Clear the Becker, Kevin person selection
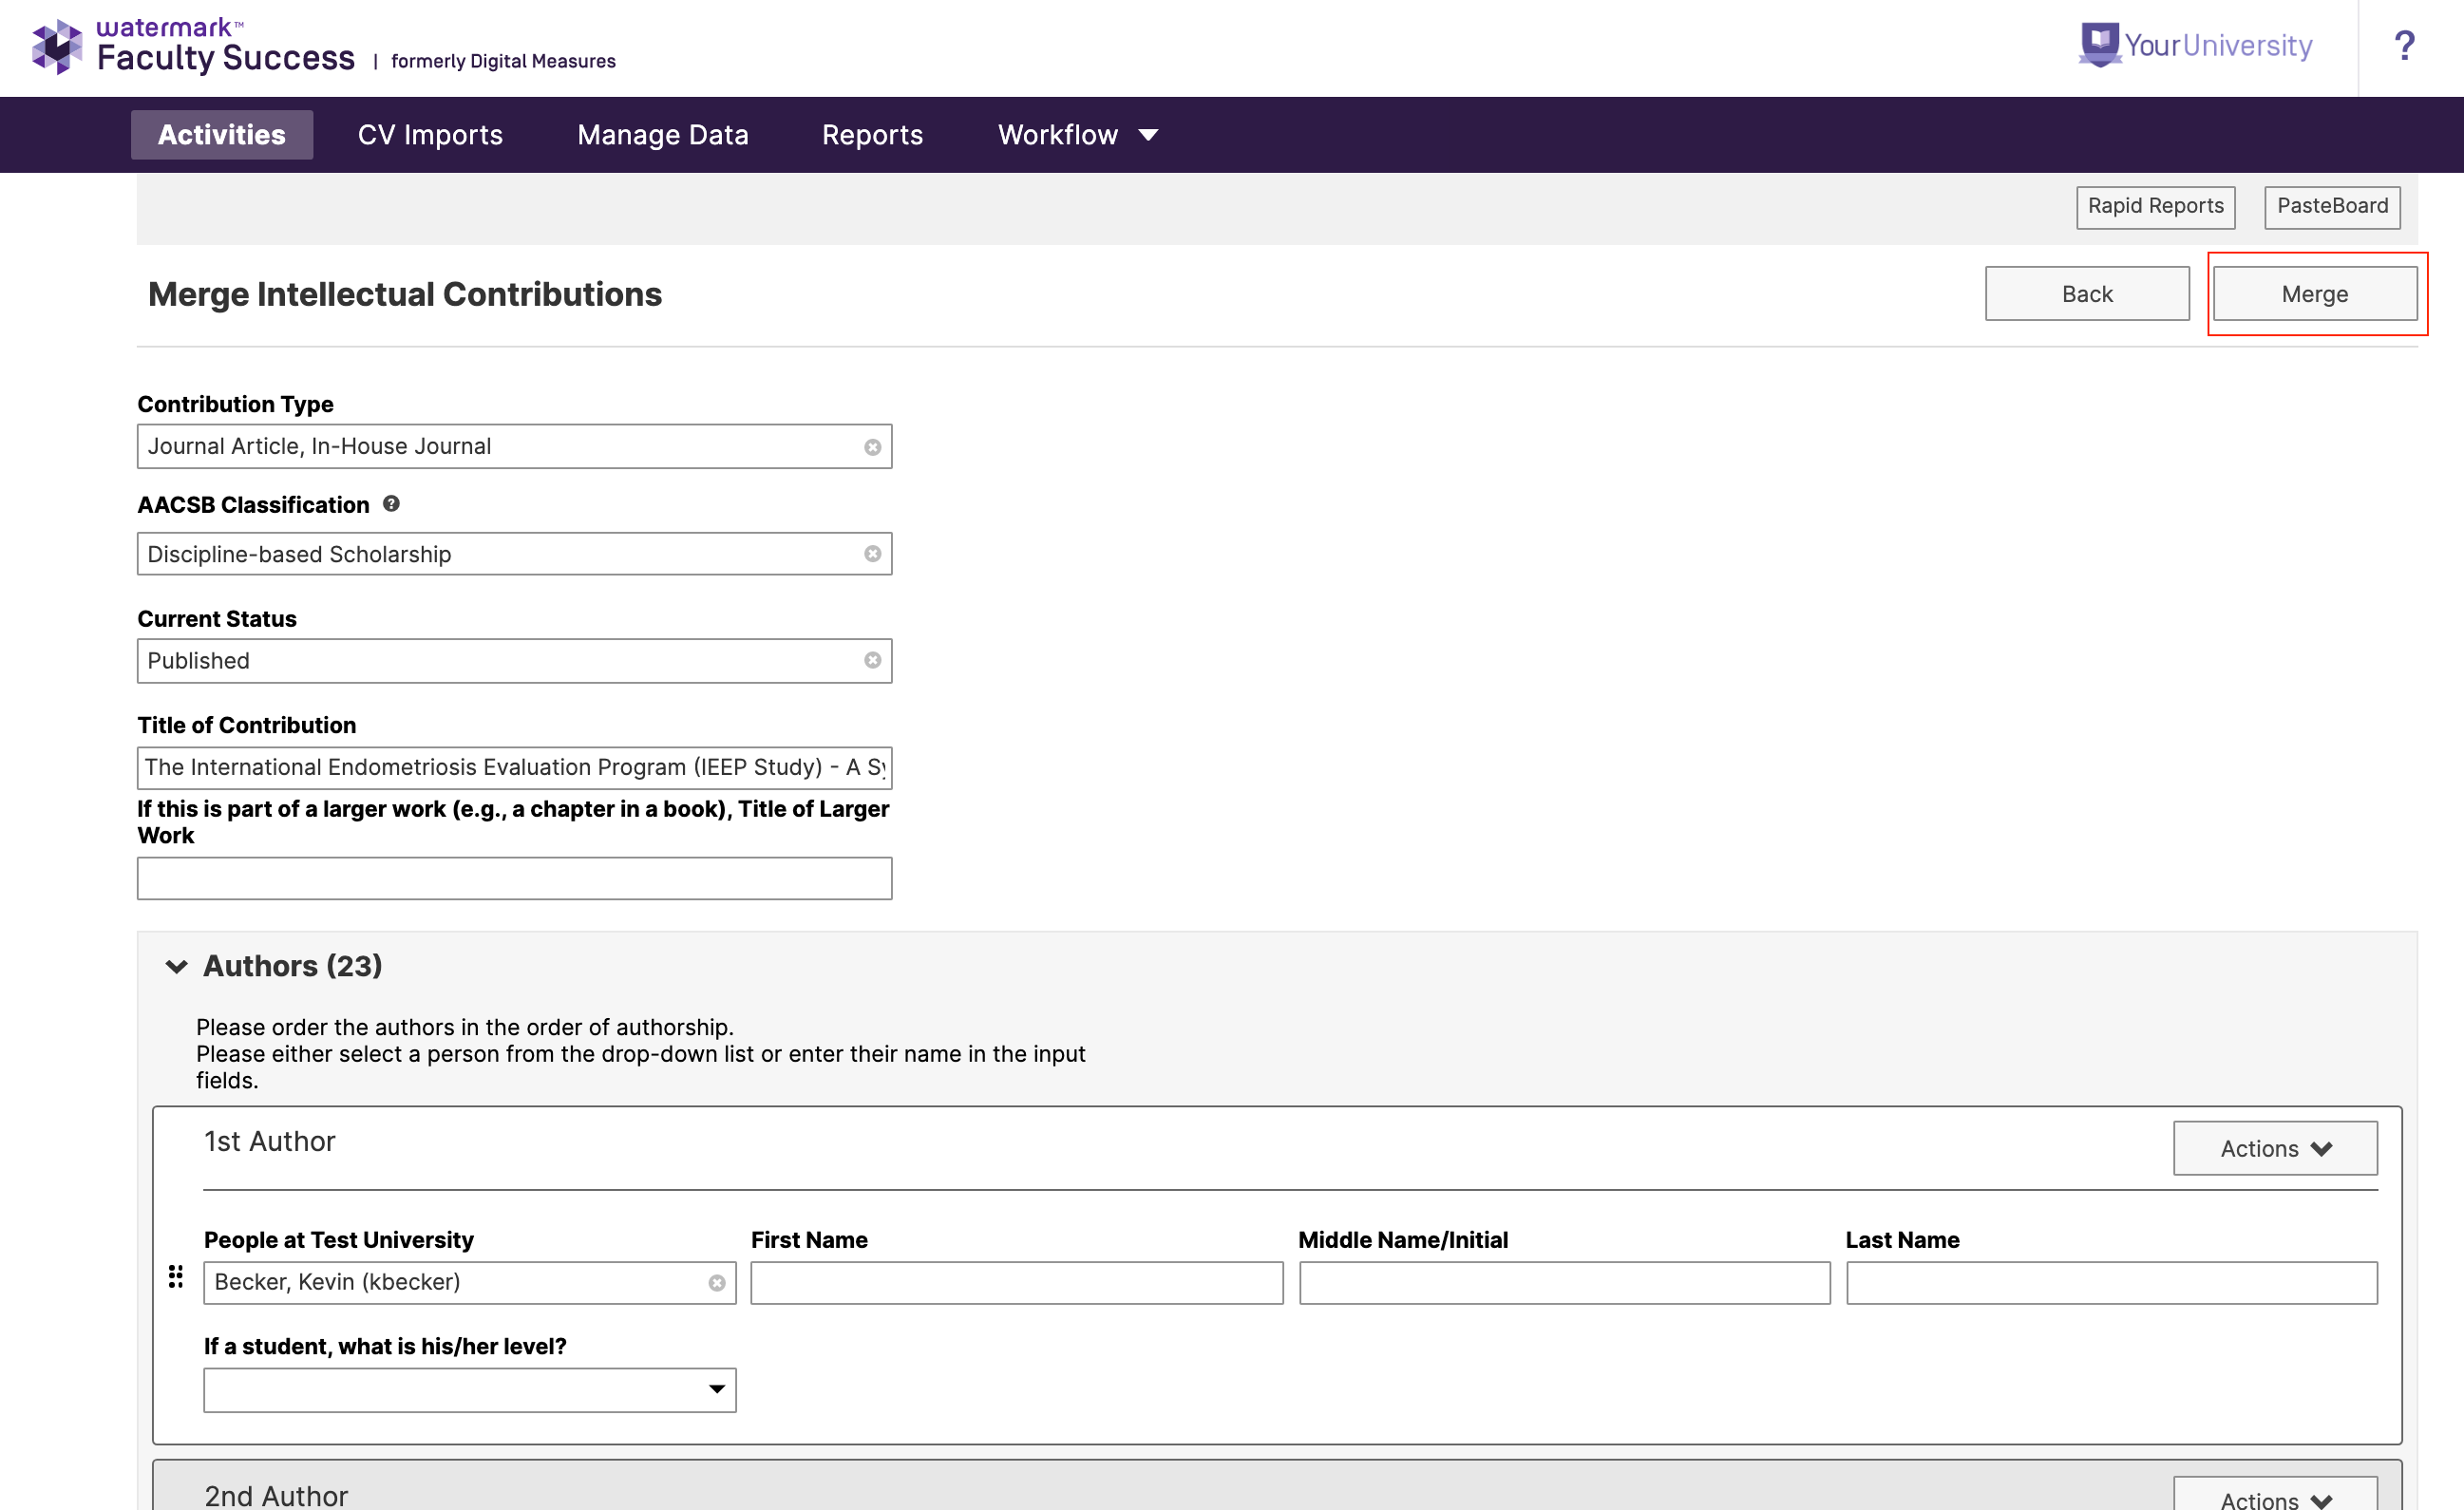 click(716, 1283)
